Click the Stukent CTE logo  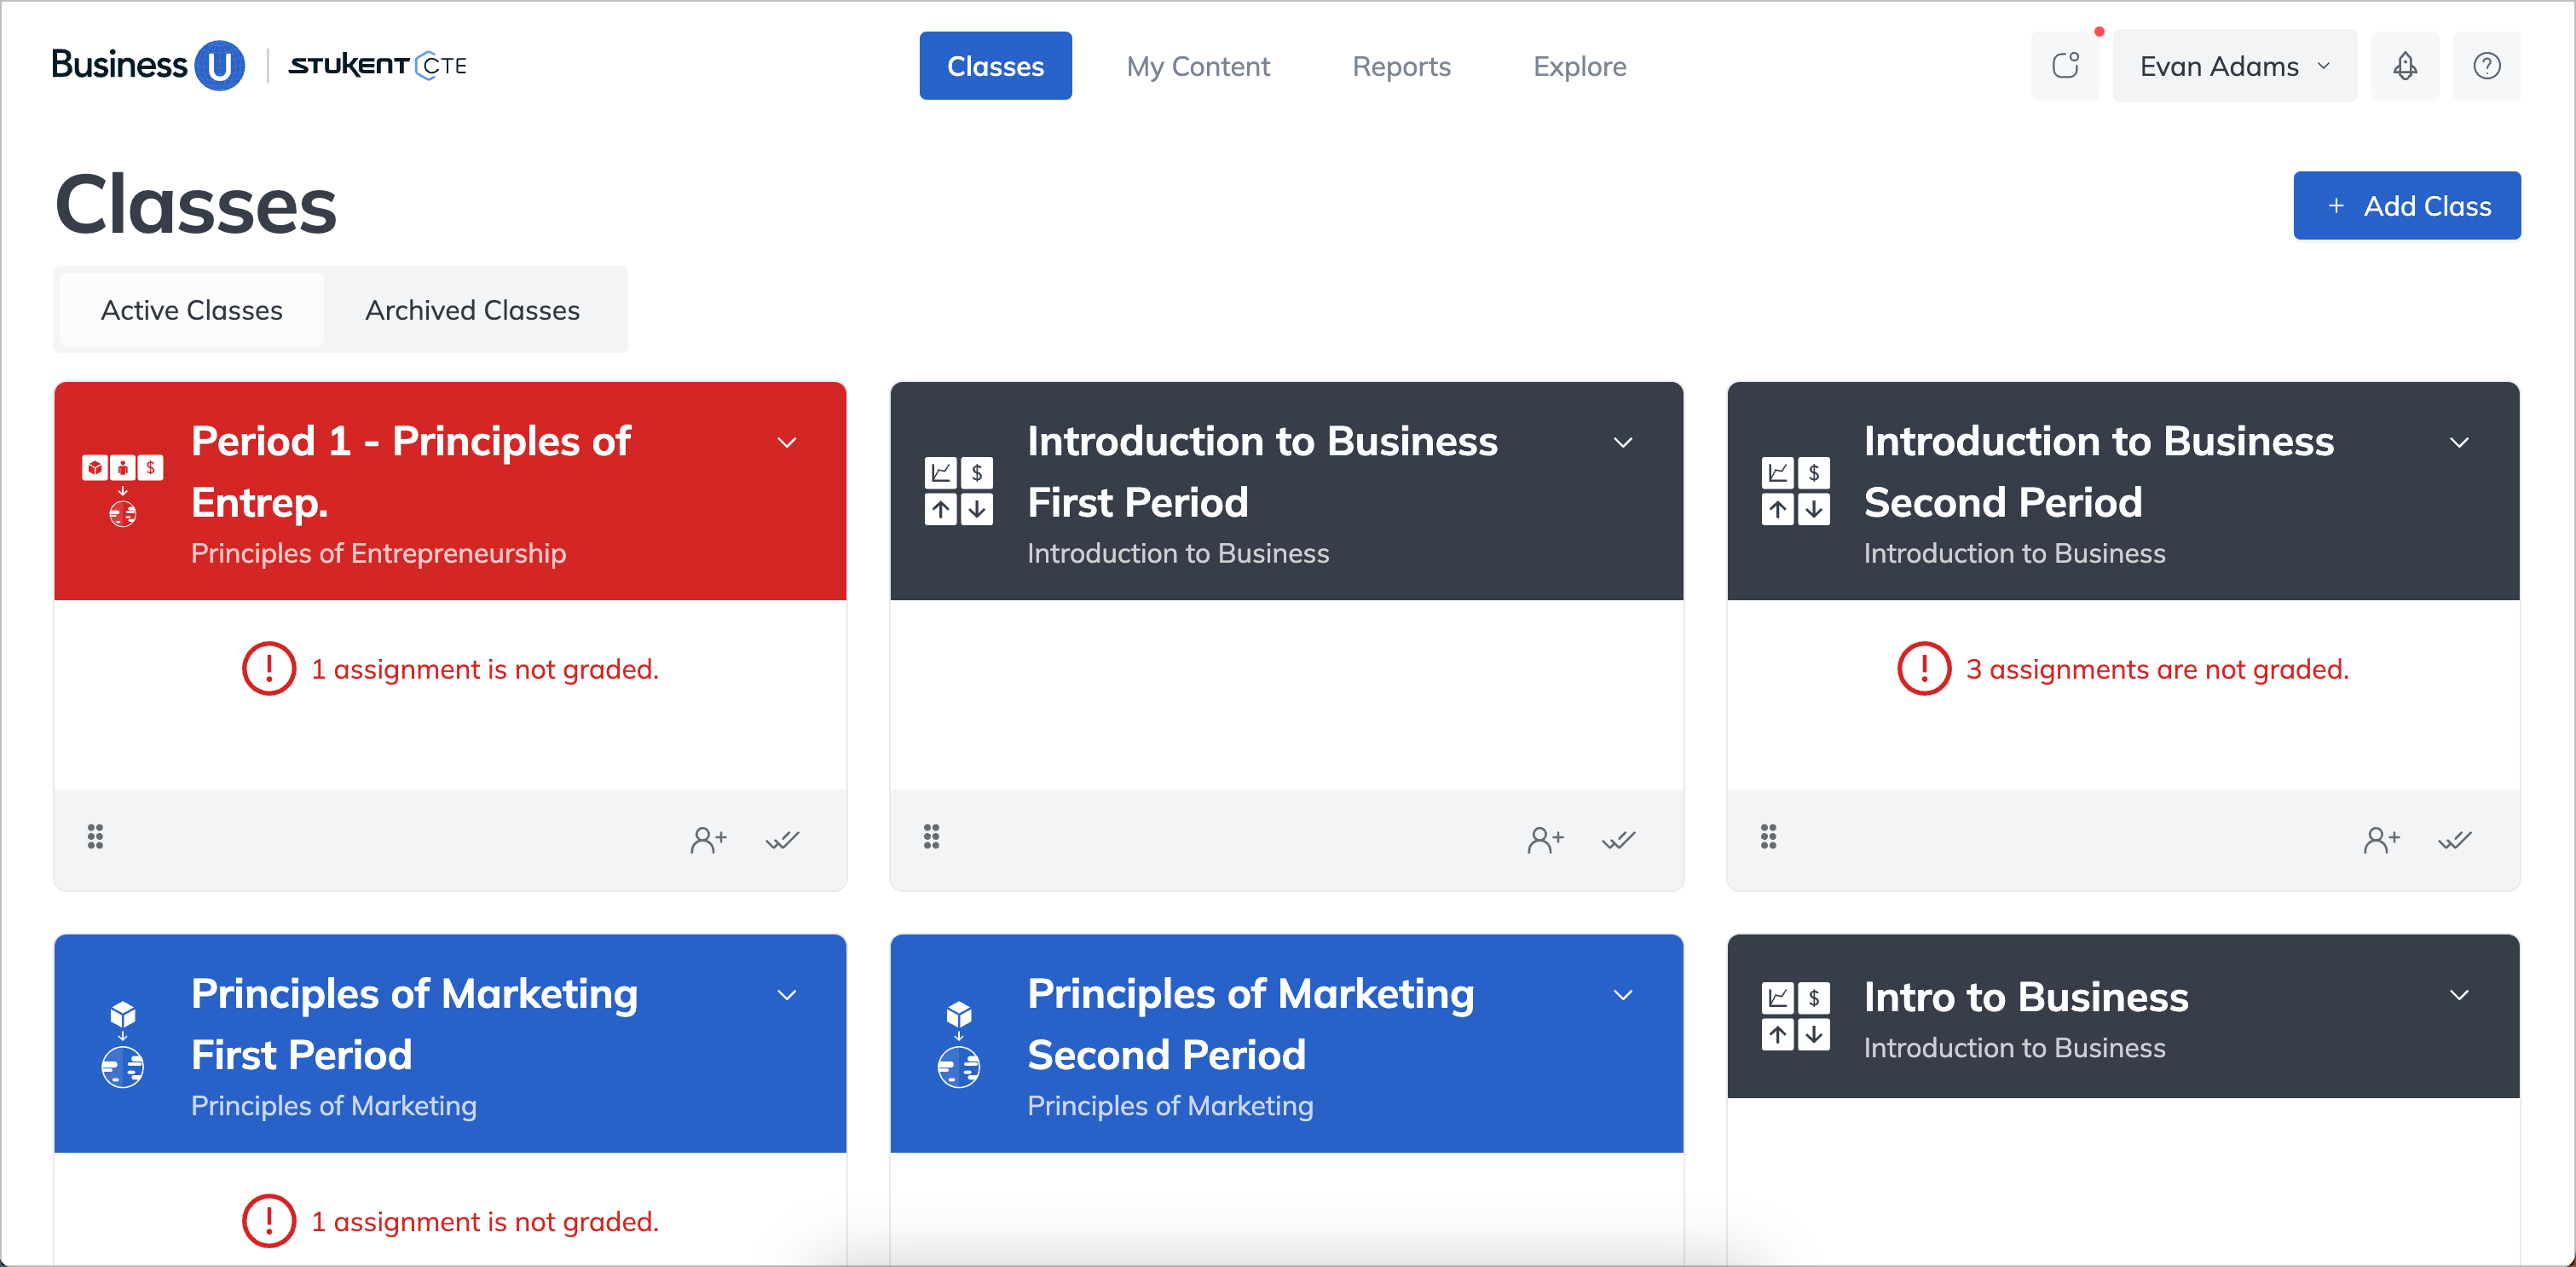point(378,66)
